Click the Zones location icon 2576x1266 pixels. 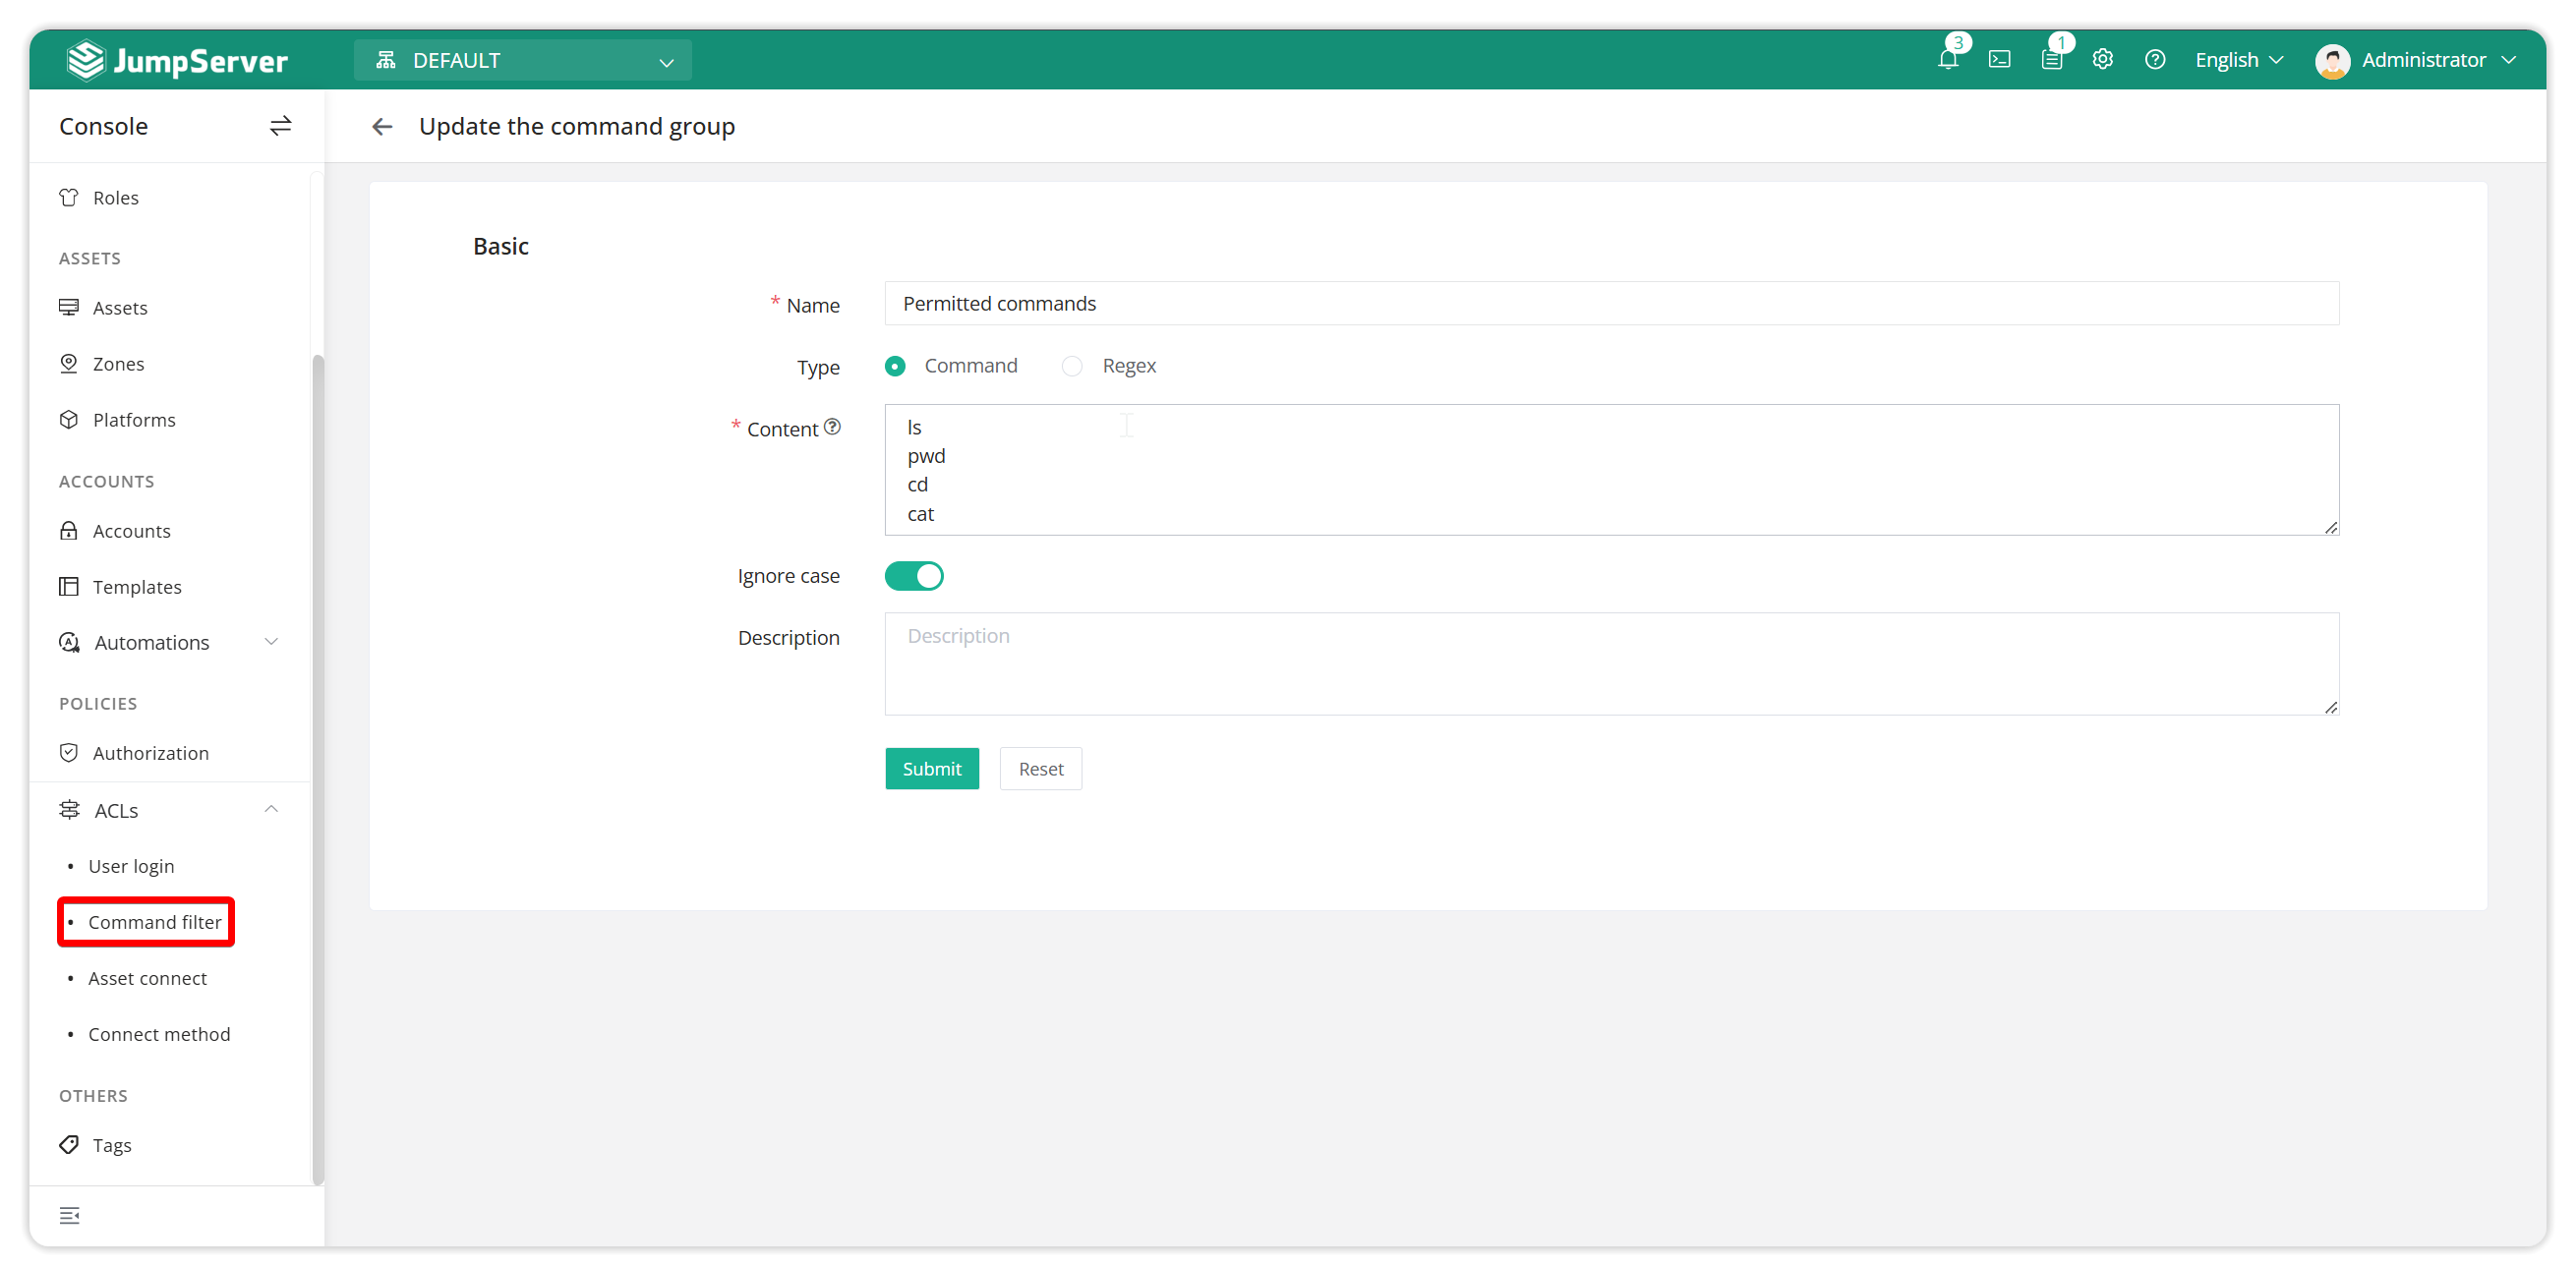click(x=69, y=363)
